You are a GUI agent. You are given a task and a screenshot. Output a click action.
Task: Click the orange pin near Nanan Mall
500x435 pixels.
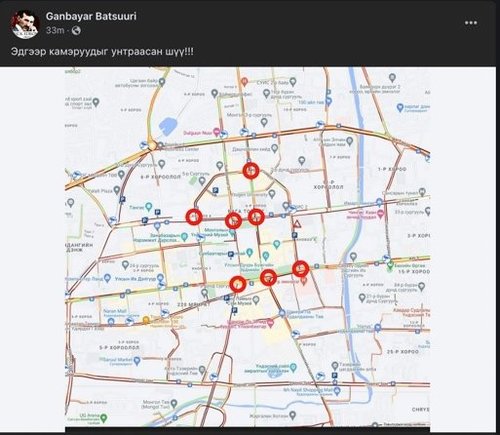click(x=146, y=320)
